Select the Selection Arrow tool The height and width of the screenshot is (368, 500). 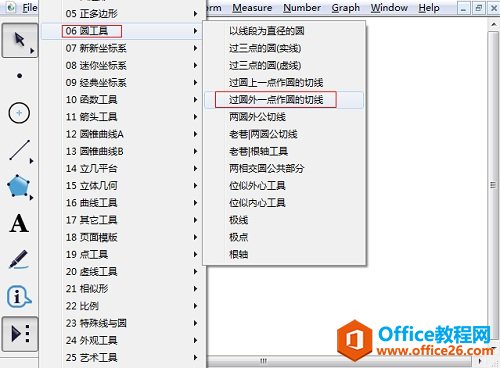(20, 40)
